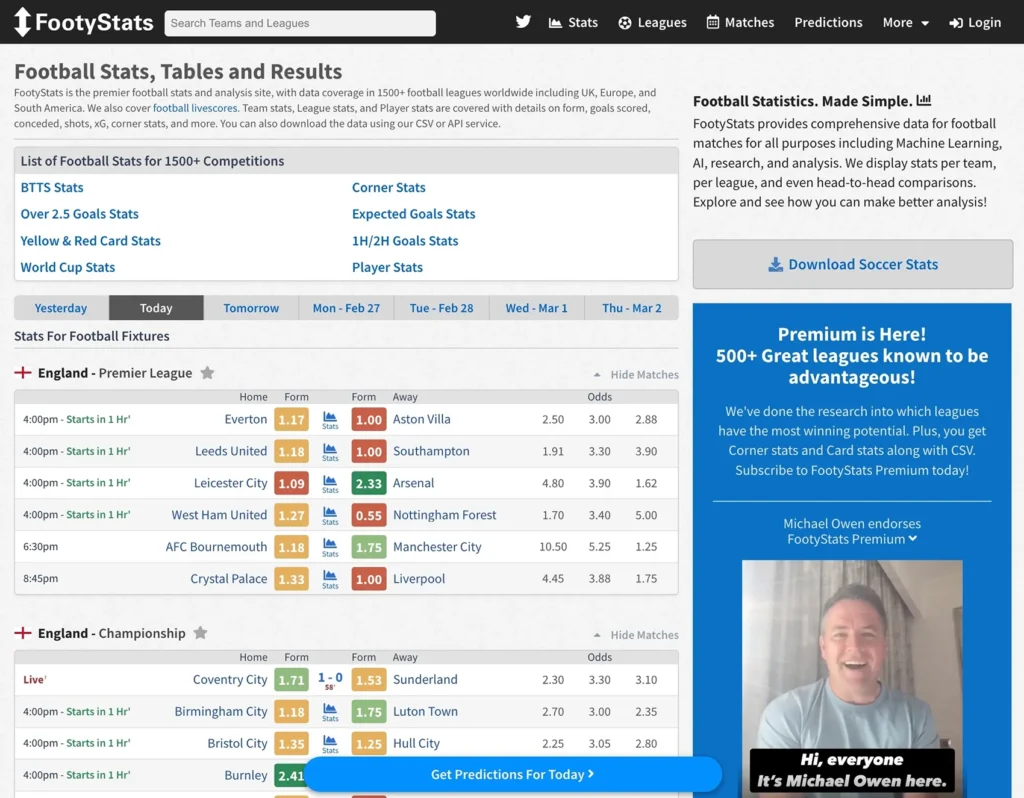The height and width of the screenshot is (798, 1024).
Task: Open Stats icon for West Ham vs Nottingham Forest
Action: click(330, 515)
